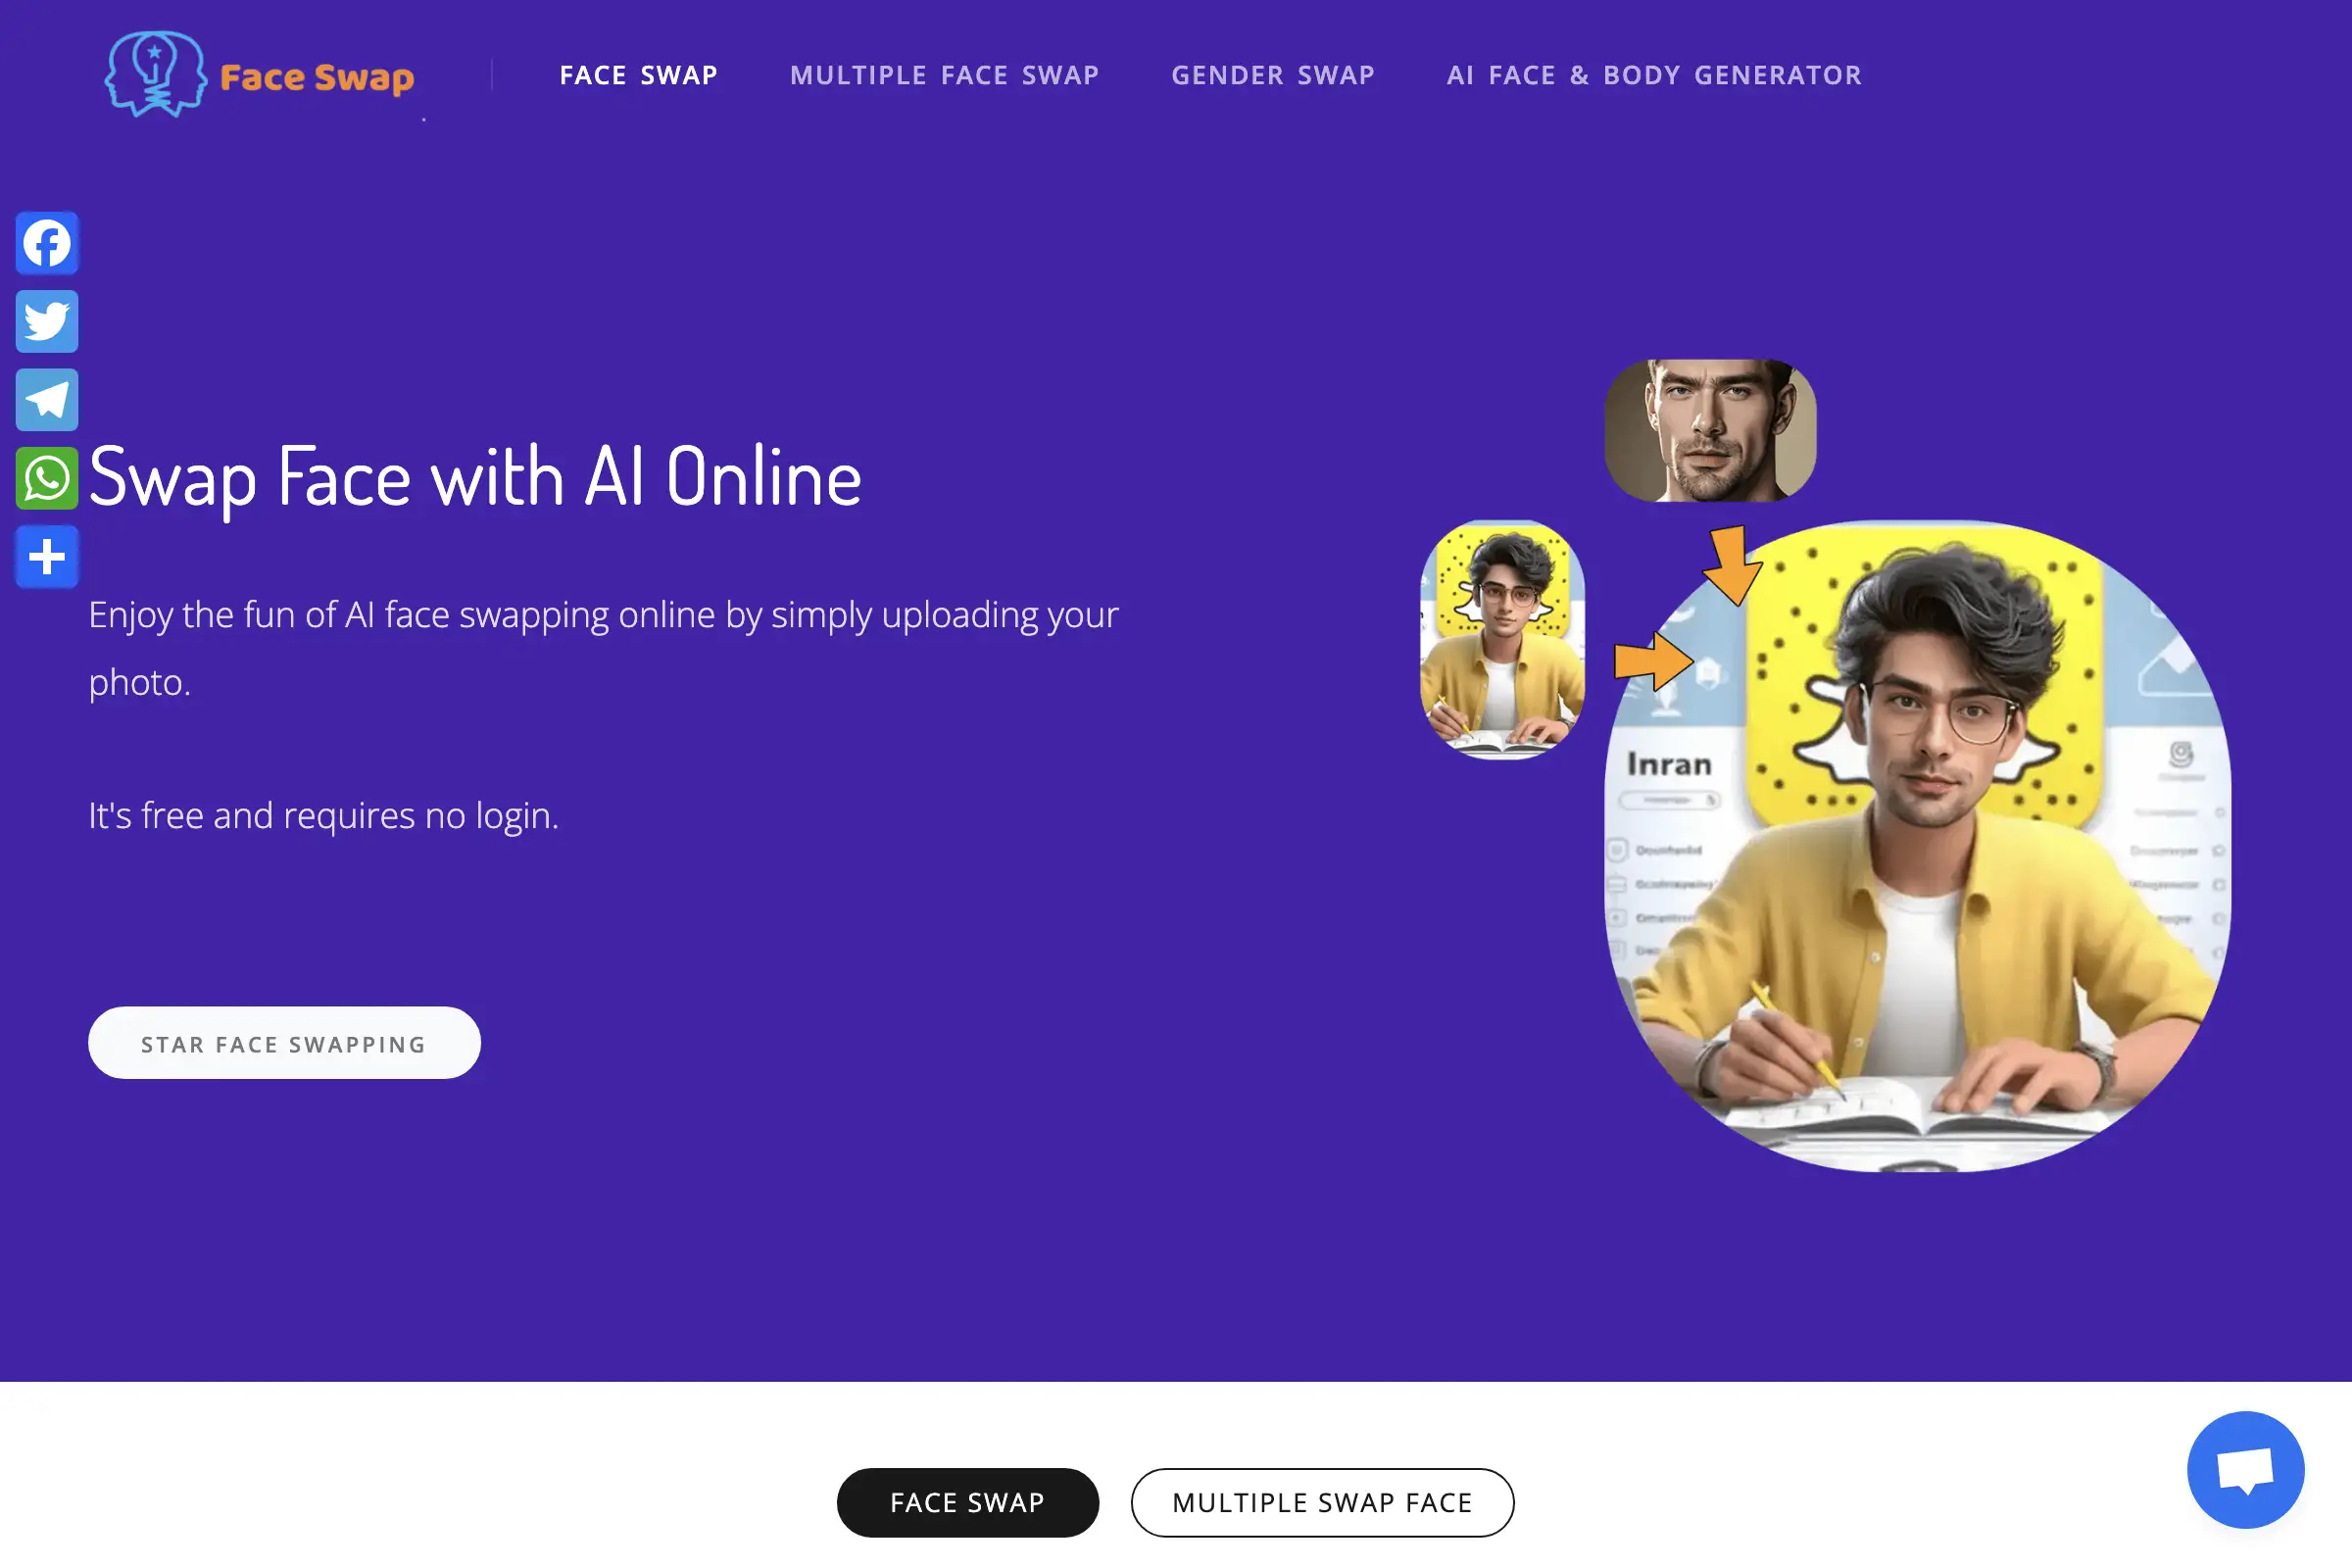Share the page on Facebook

(47, 243)
